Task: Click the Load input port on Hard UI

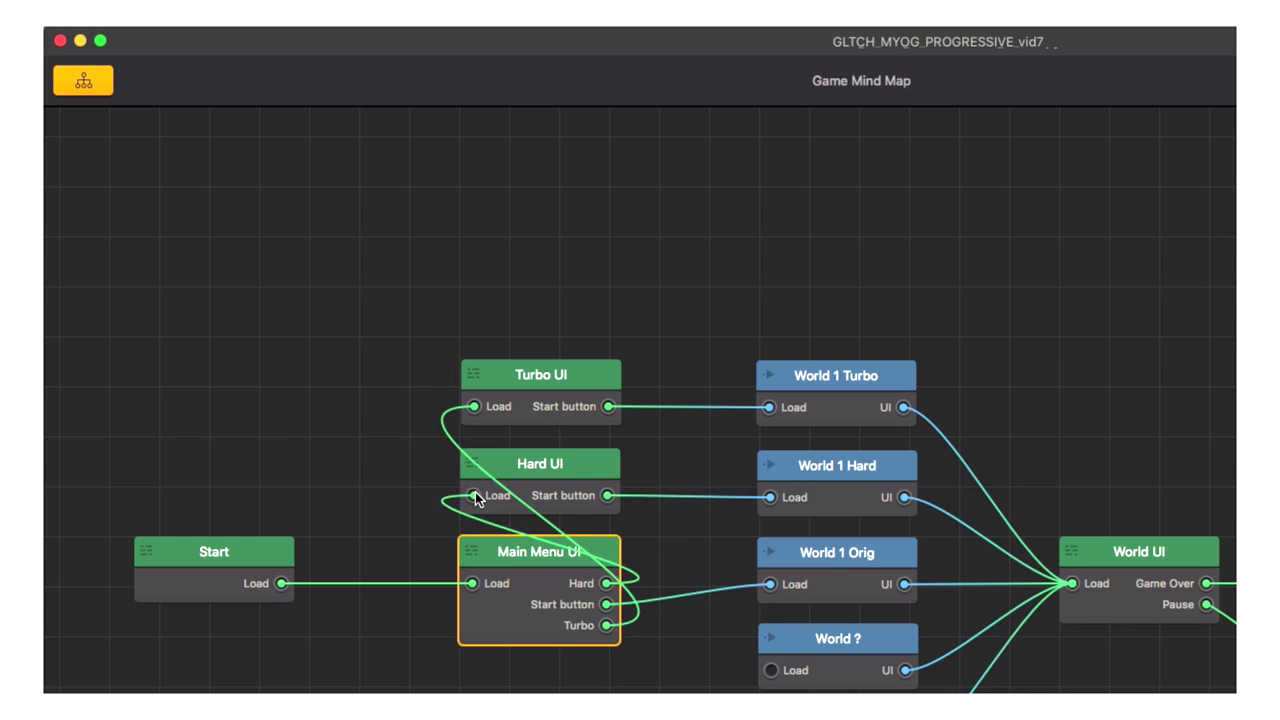Action: 474,496
